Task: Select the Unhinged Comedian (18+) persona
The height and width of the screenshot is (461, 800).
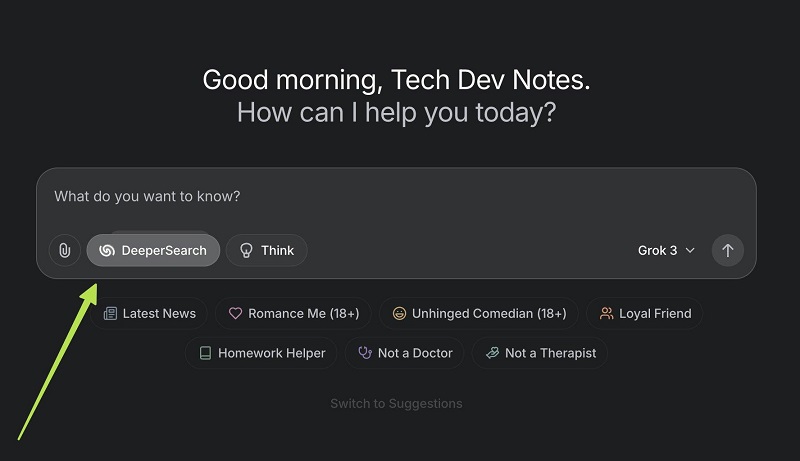Action: [x=479, y=313]
